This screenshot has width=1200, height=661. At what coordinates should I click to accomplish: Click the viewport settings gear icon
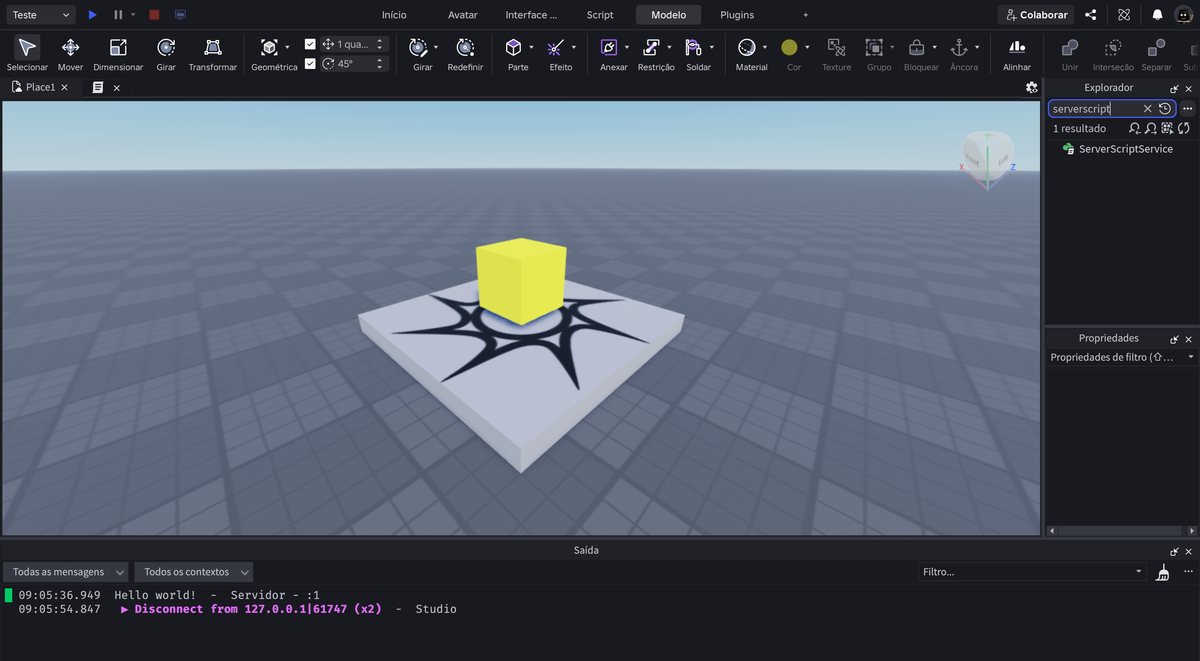pyautogui.click(x=1032, y=87)
